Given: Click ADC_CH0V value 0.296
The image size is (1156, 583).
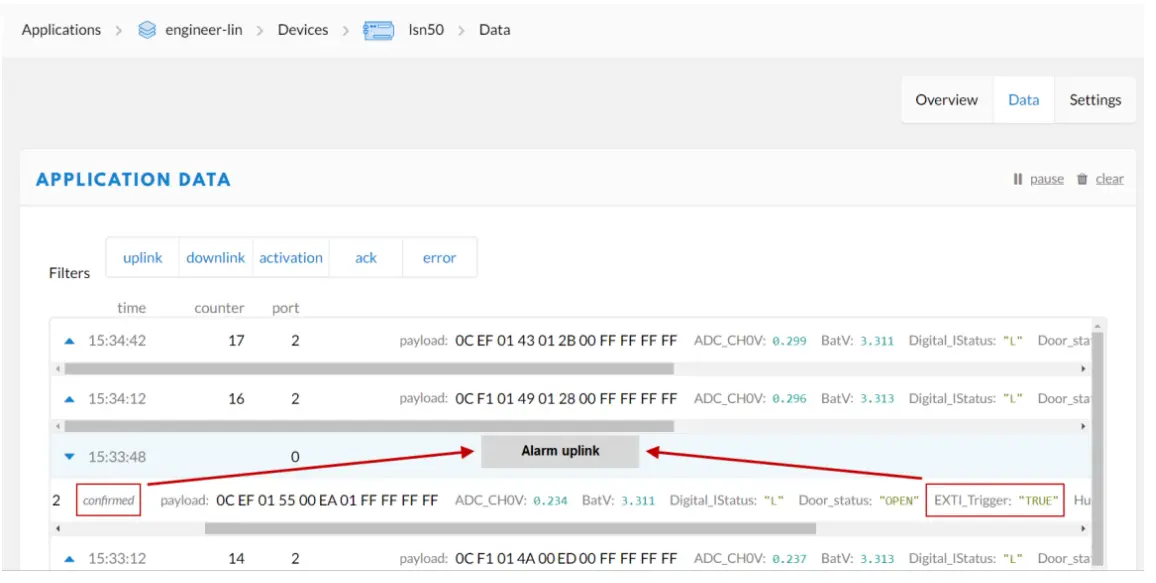Looking at the screenshot, I should (789, 399).
